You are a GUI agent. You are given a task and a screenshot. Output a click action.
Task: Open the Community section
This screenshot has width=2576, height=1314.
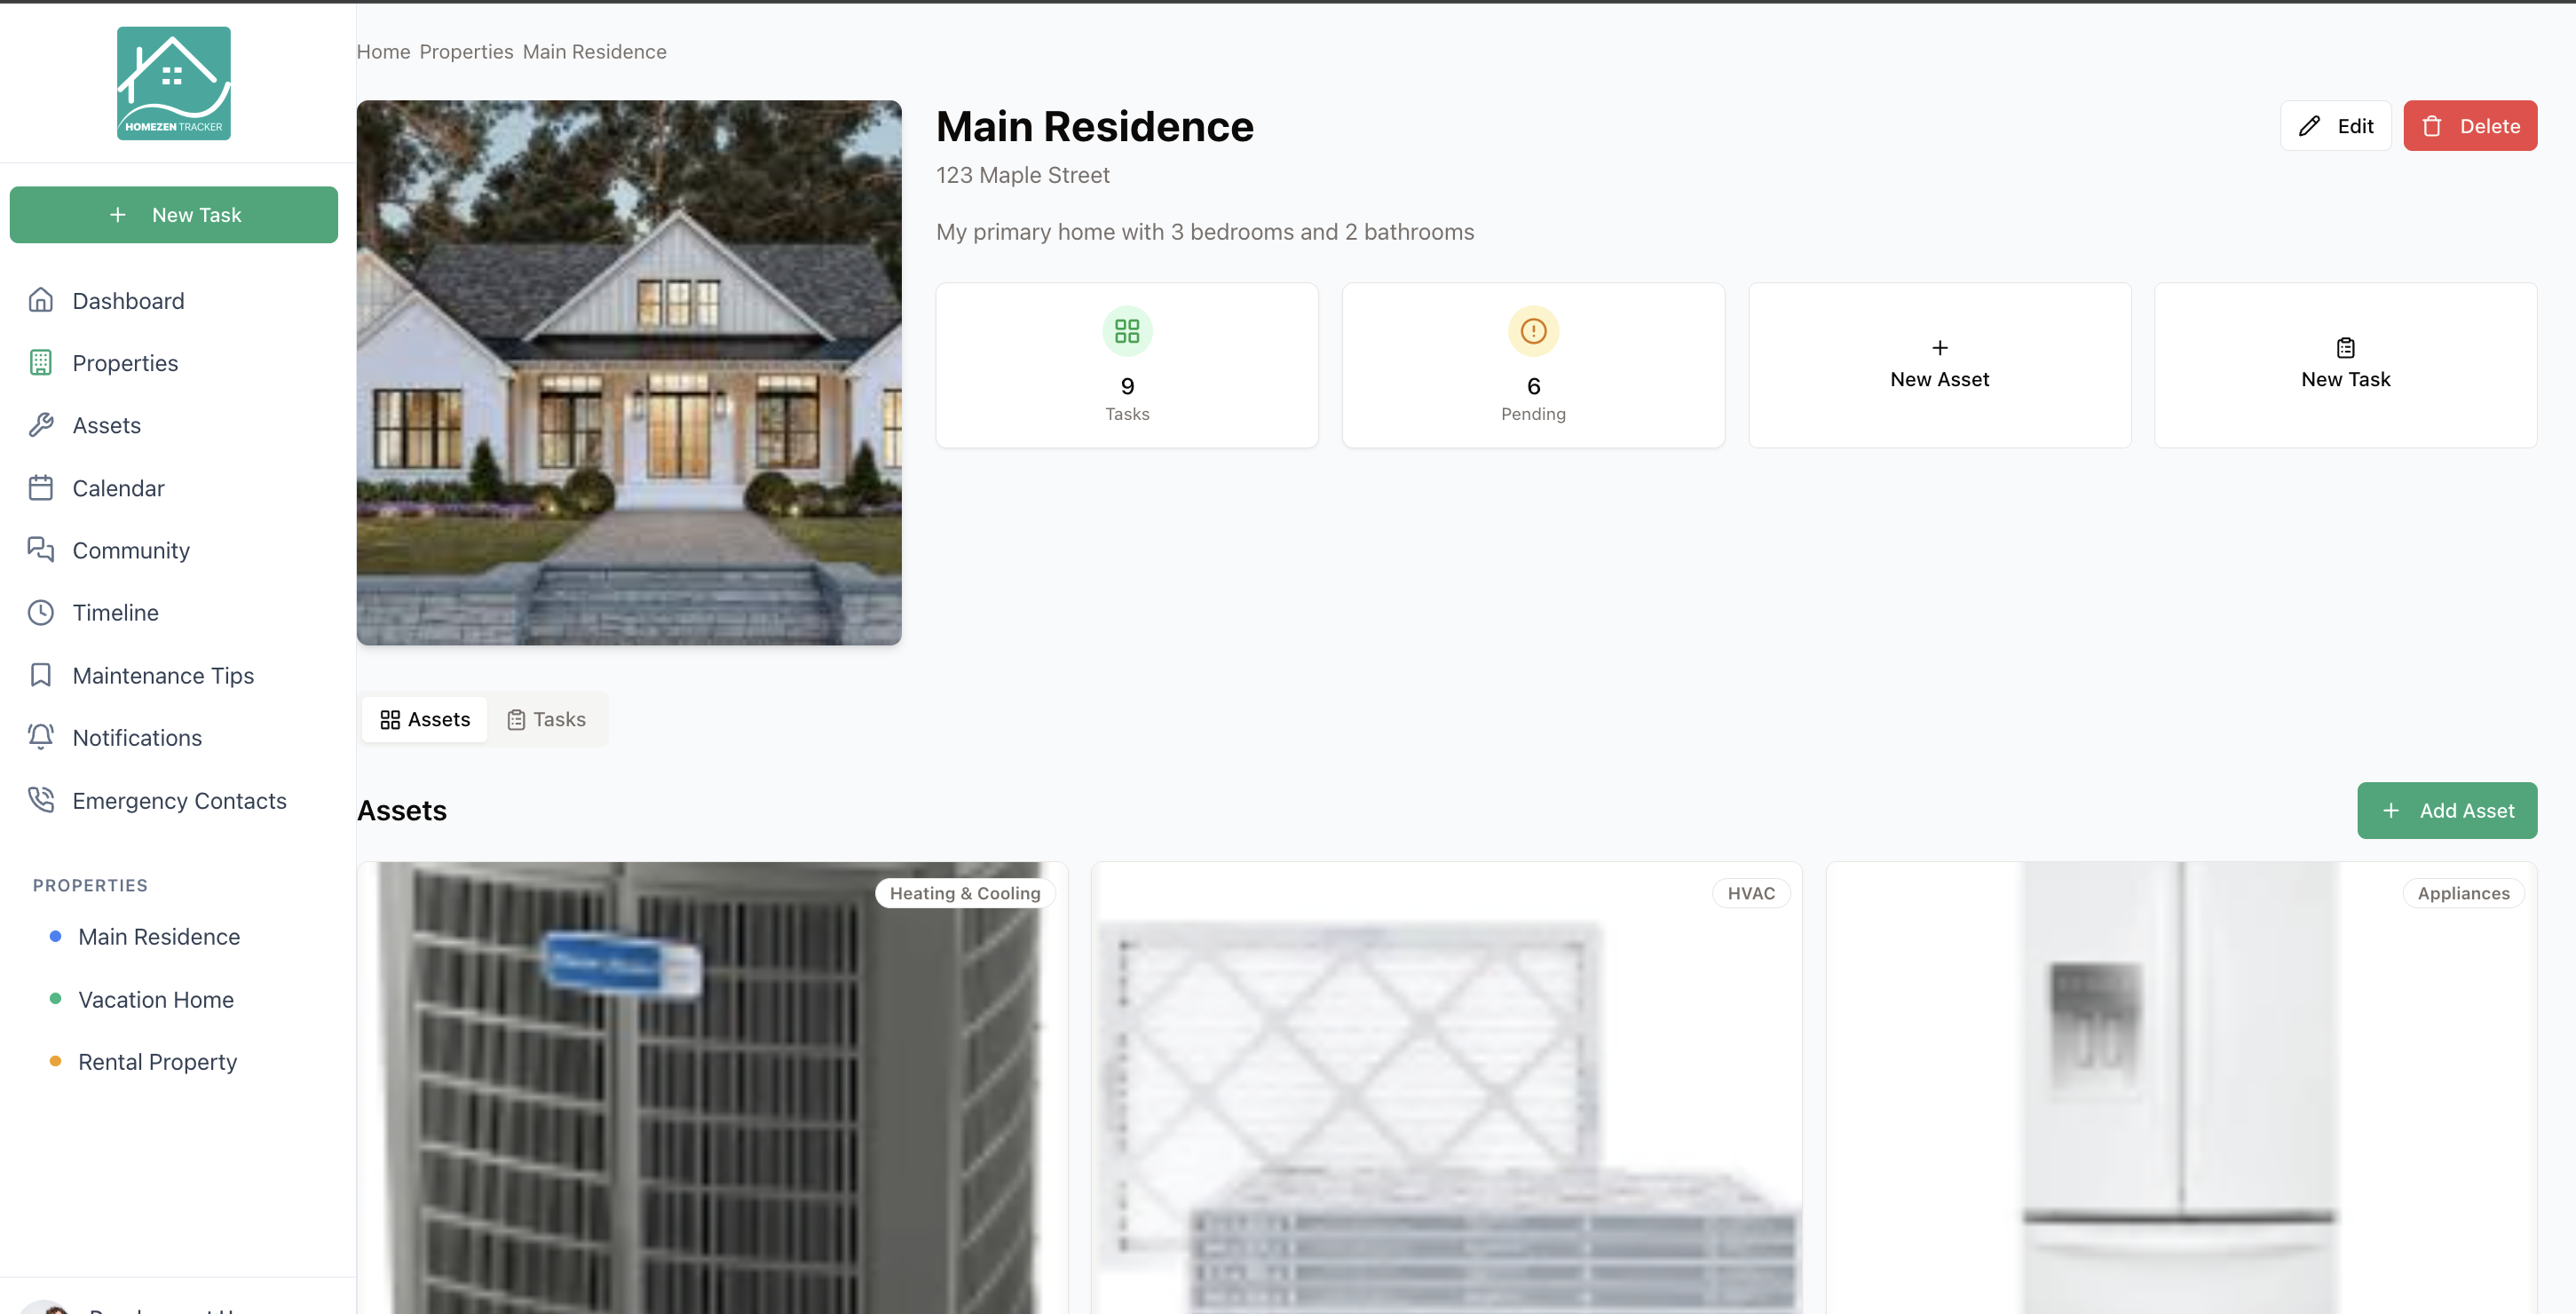coord(131,550)
